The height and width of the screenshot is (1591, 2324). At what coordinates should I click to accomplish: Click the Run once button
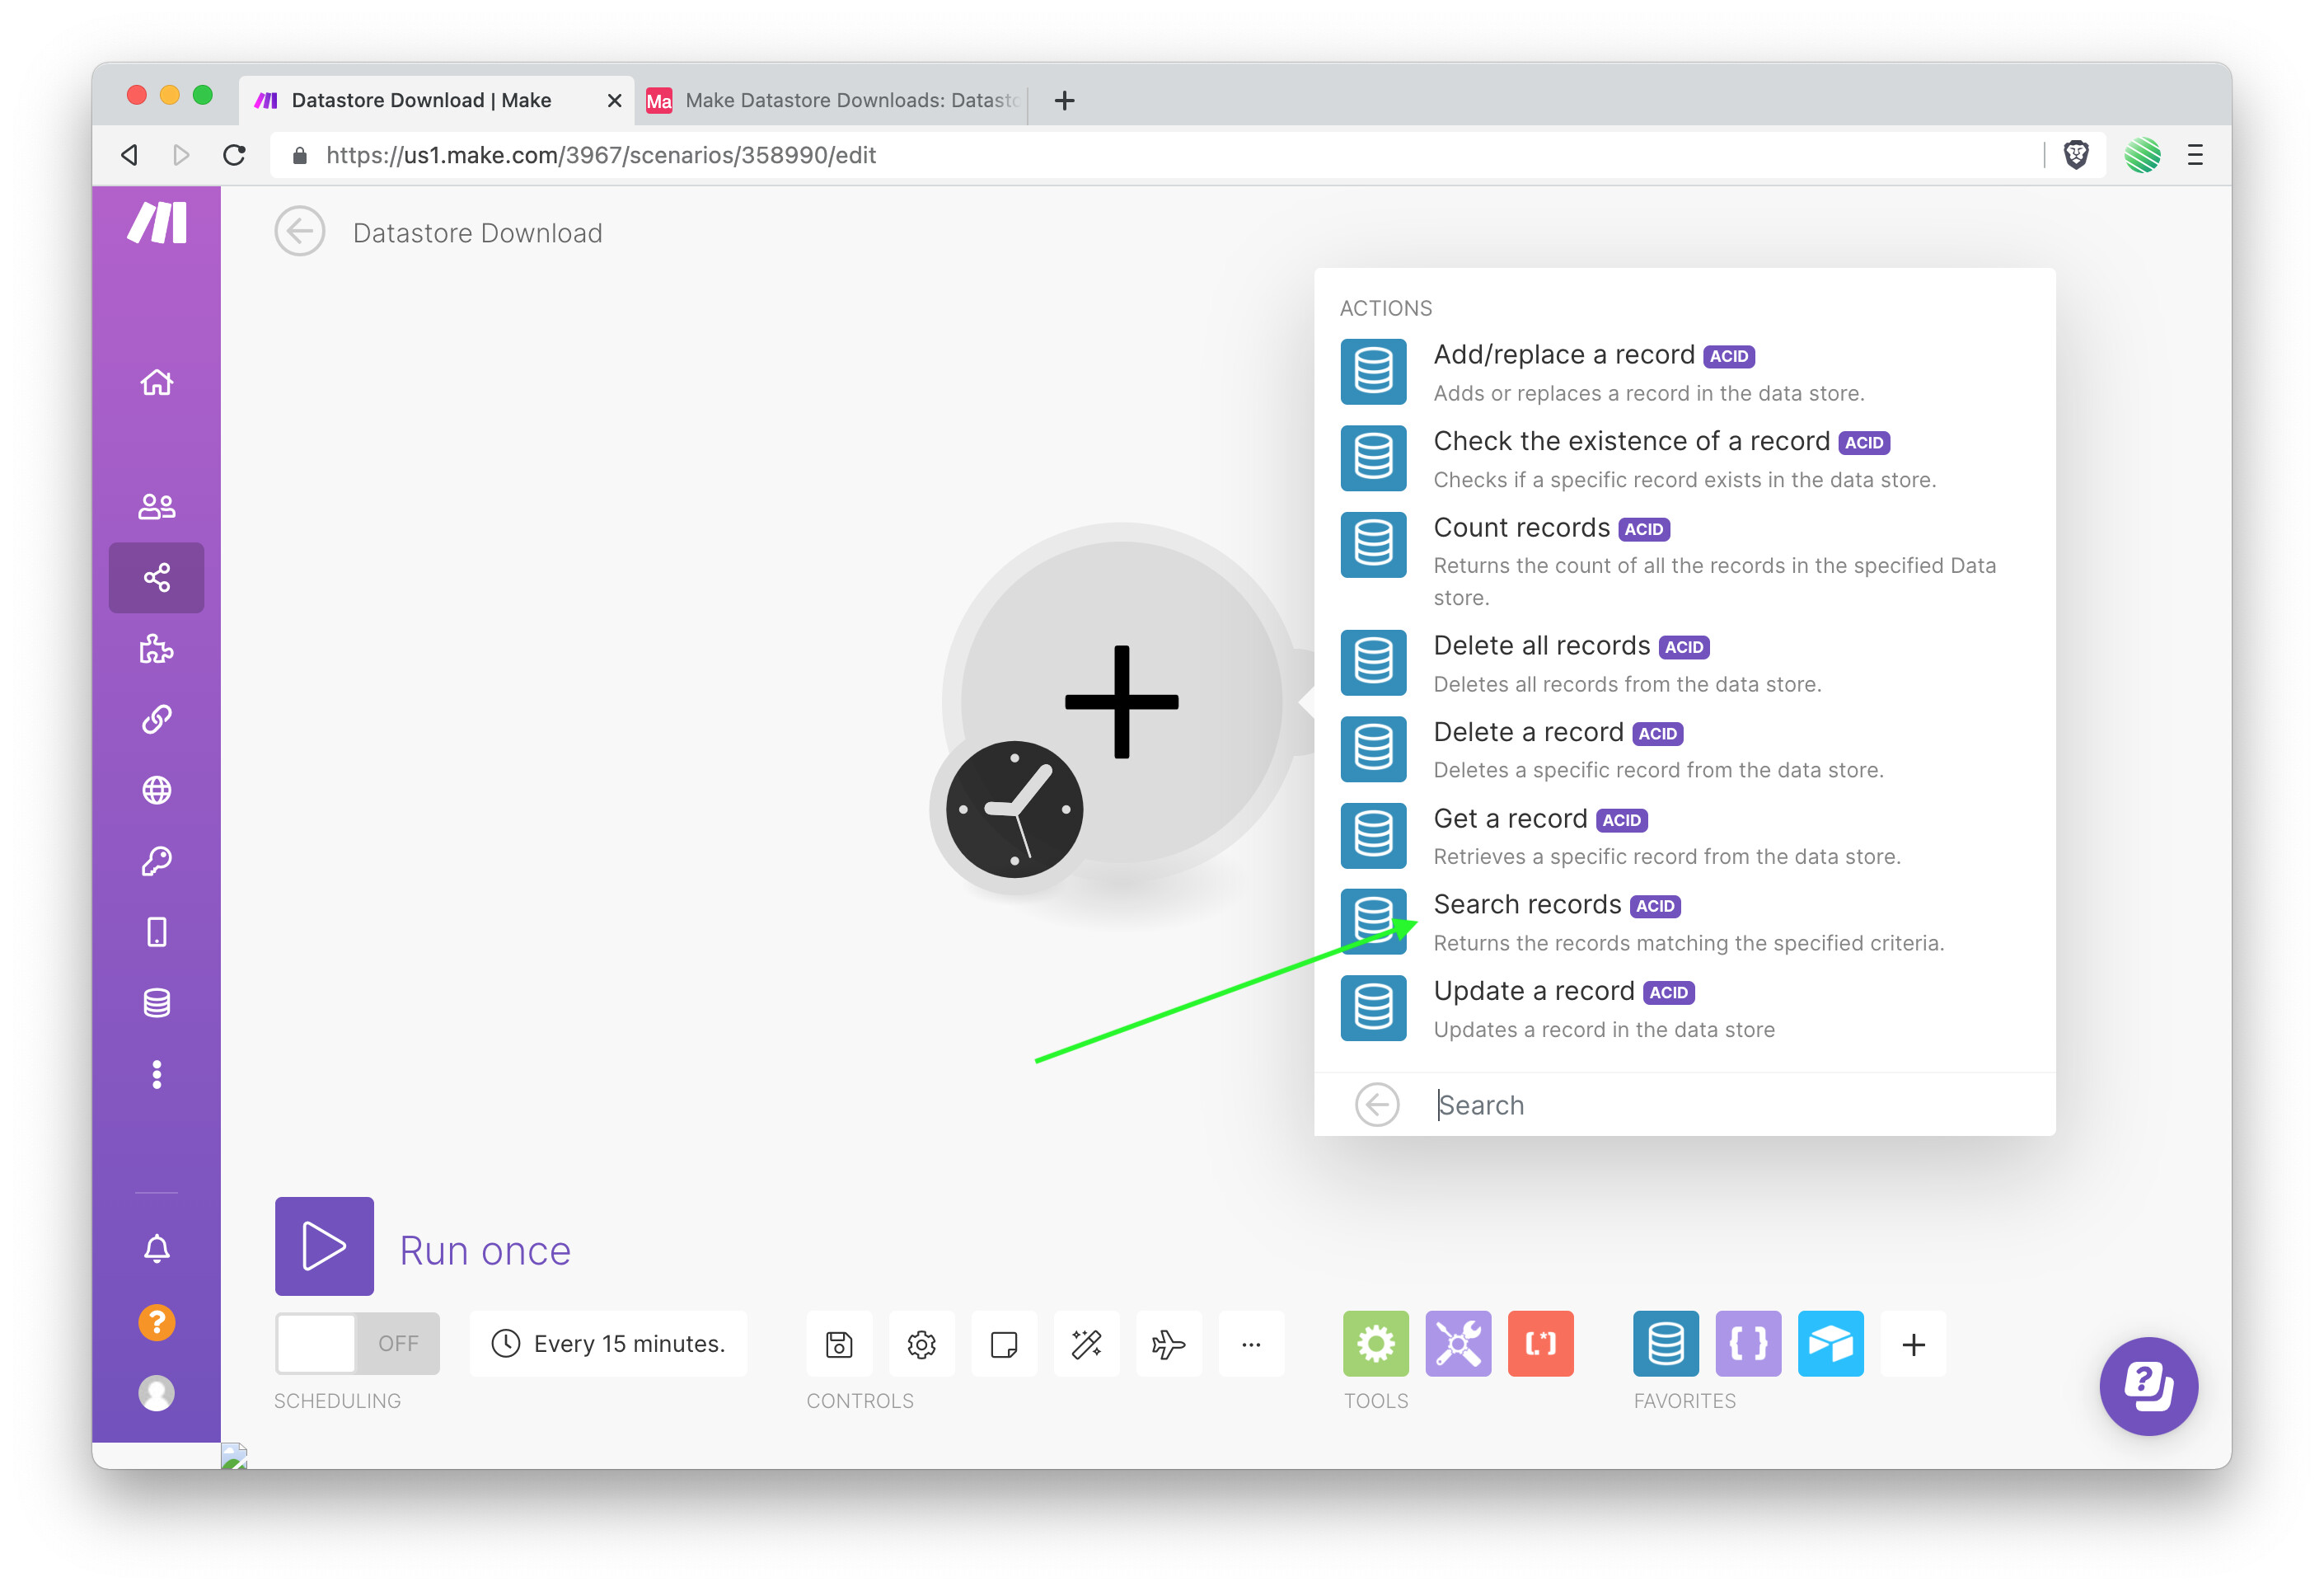click(x=324, y=1246)
